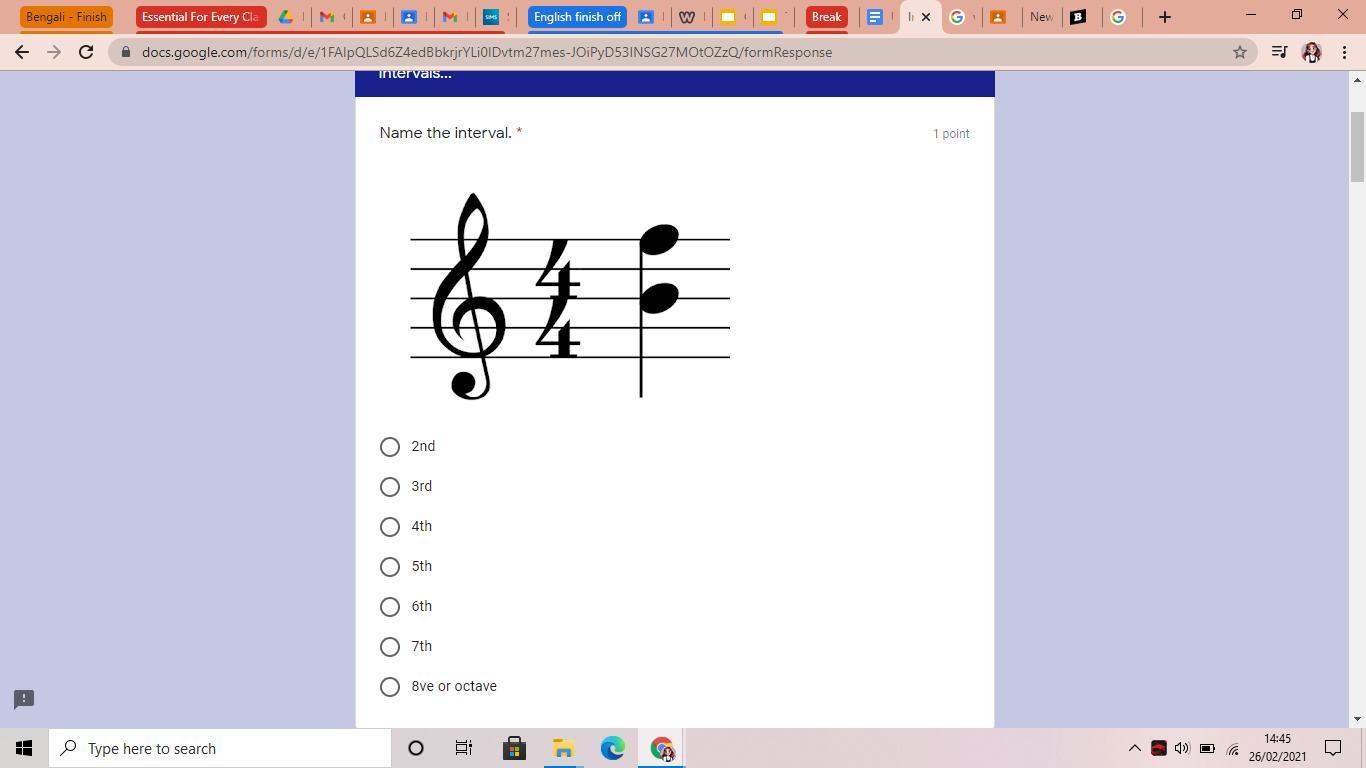This screenshot has height=768, width=1366.
Task: Open the volume control in system tray
Action: (1182, 748)
